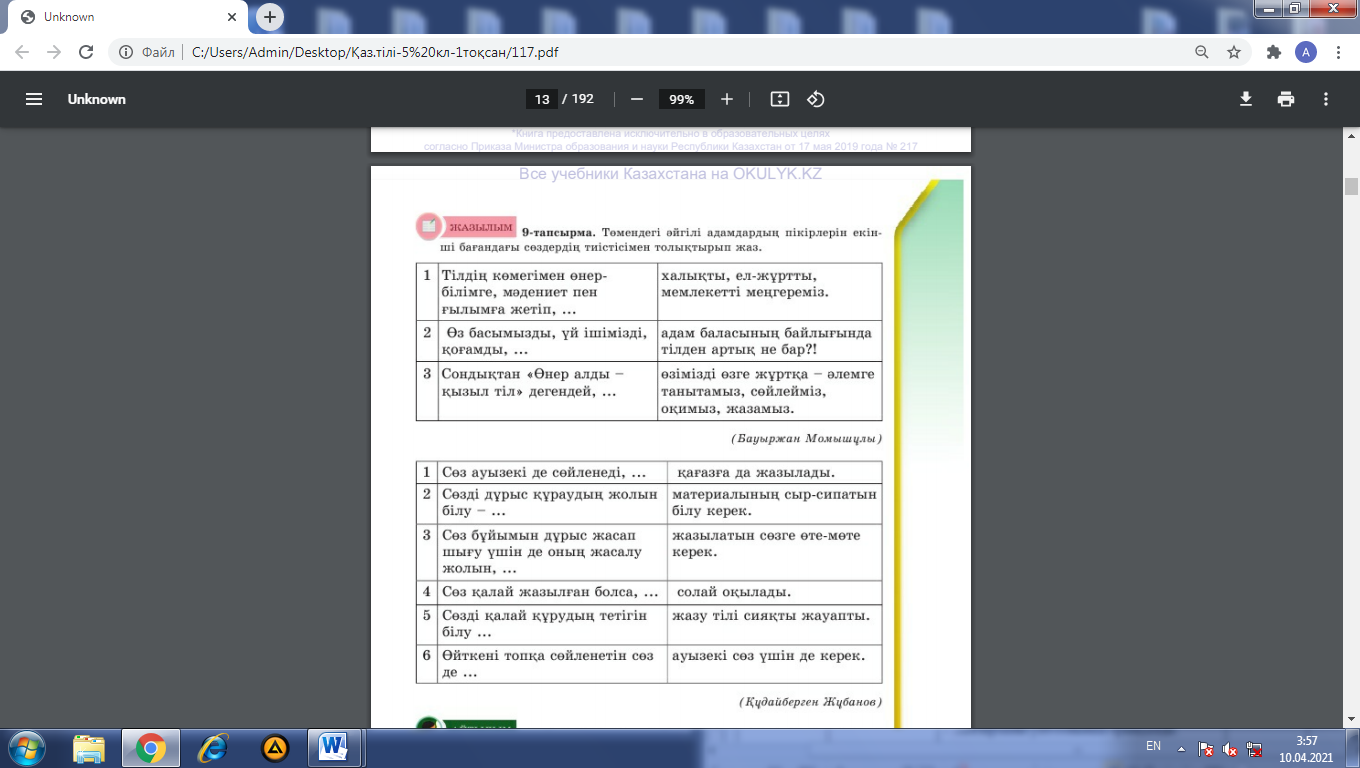Select the Unknown browser tab

pyautogui.click(x=130, y=17)
